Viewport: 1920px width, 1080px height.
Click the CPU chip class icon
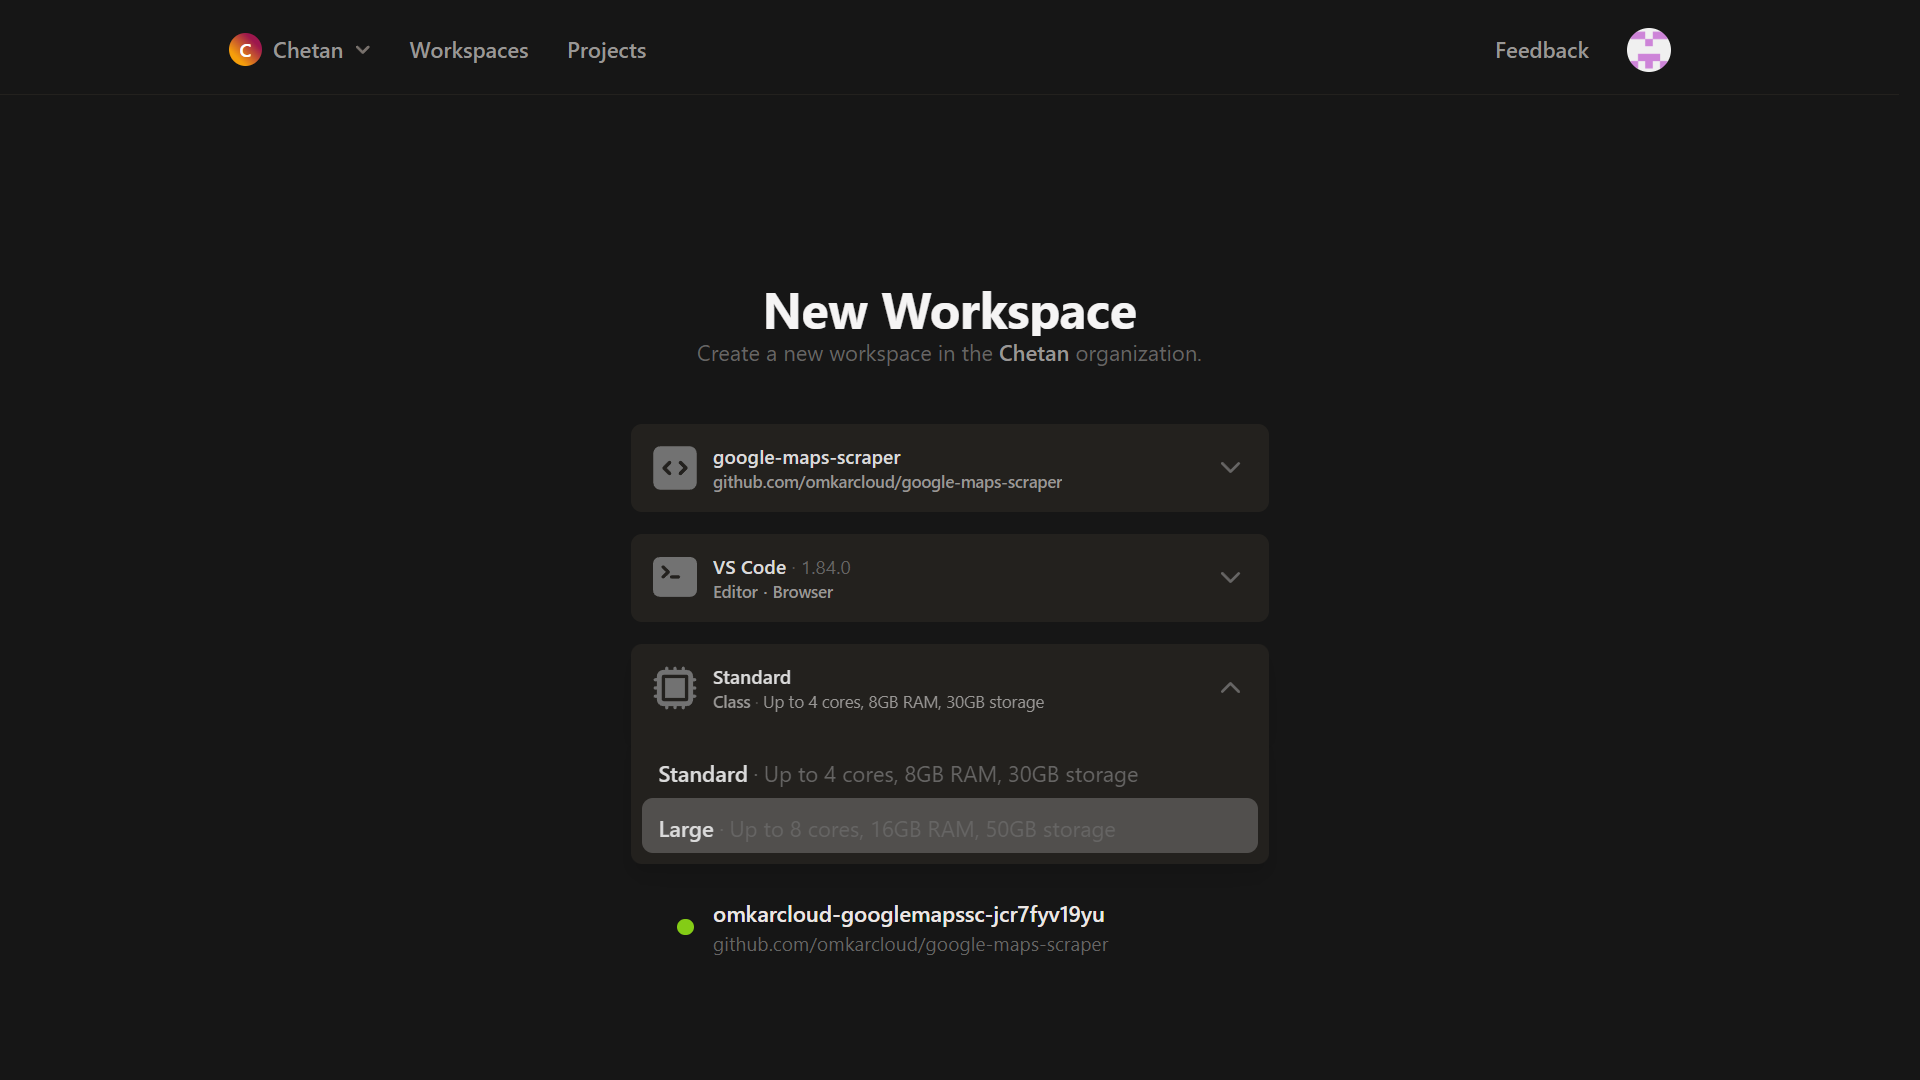675,688
